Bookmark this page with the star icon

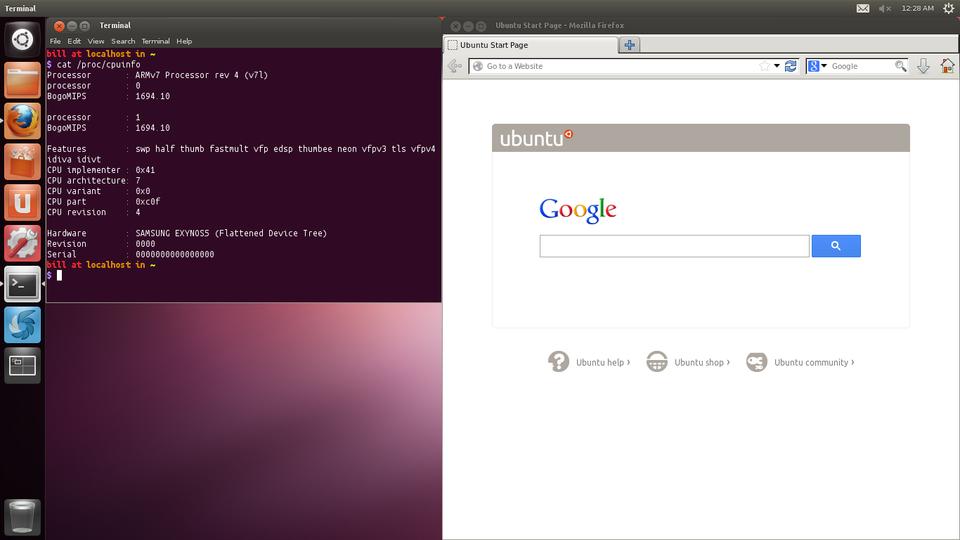point(764,66)
